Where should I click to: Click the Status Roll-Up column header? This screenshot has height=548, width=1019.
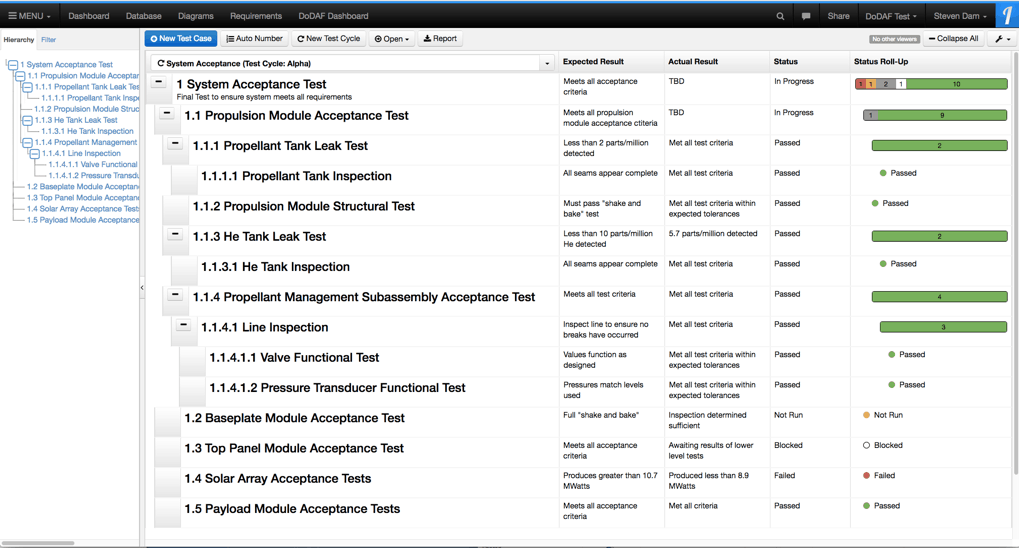click(x=881, y=62)
